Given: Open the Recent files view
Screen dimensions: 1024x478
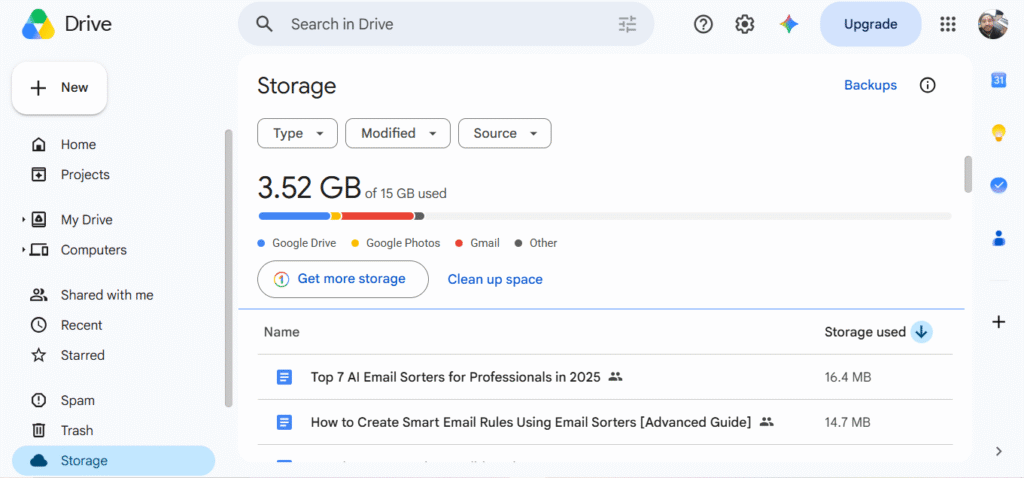Looking at the screenshot, I should (x=82, y=325).
